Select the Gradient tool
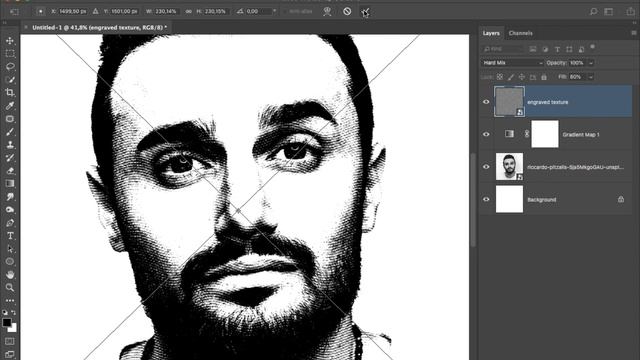This screenshot has height=360, width=640. (x=10, y=184)
